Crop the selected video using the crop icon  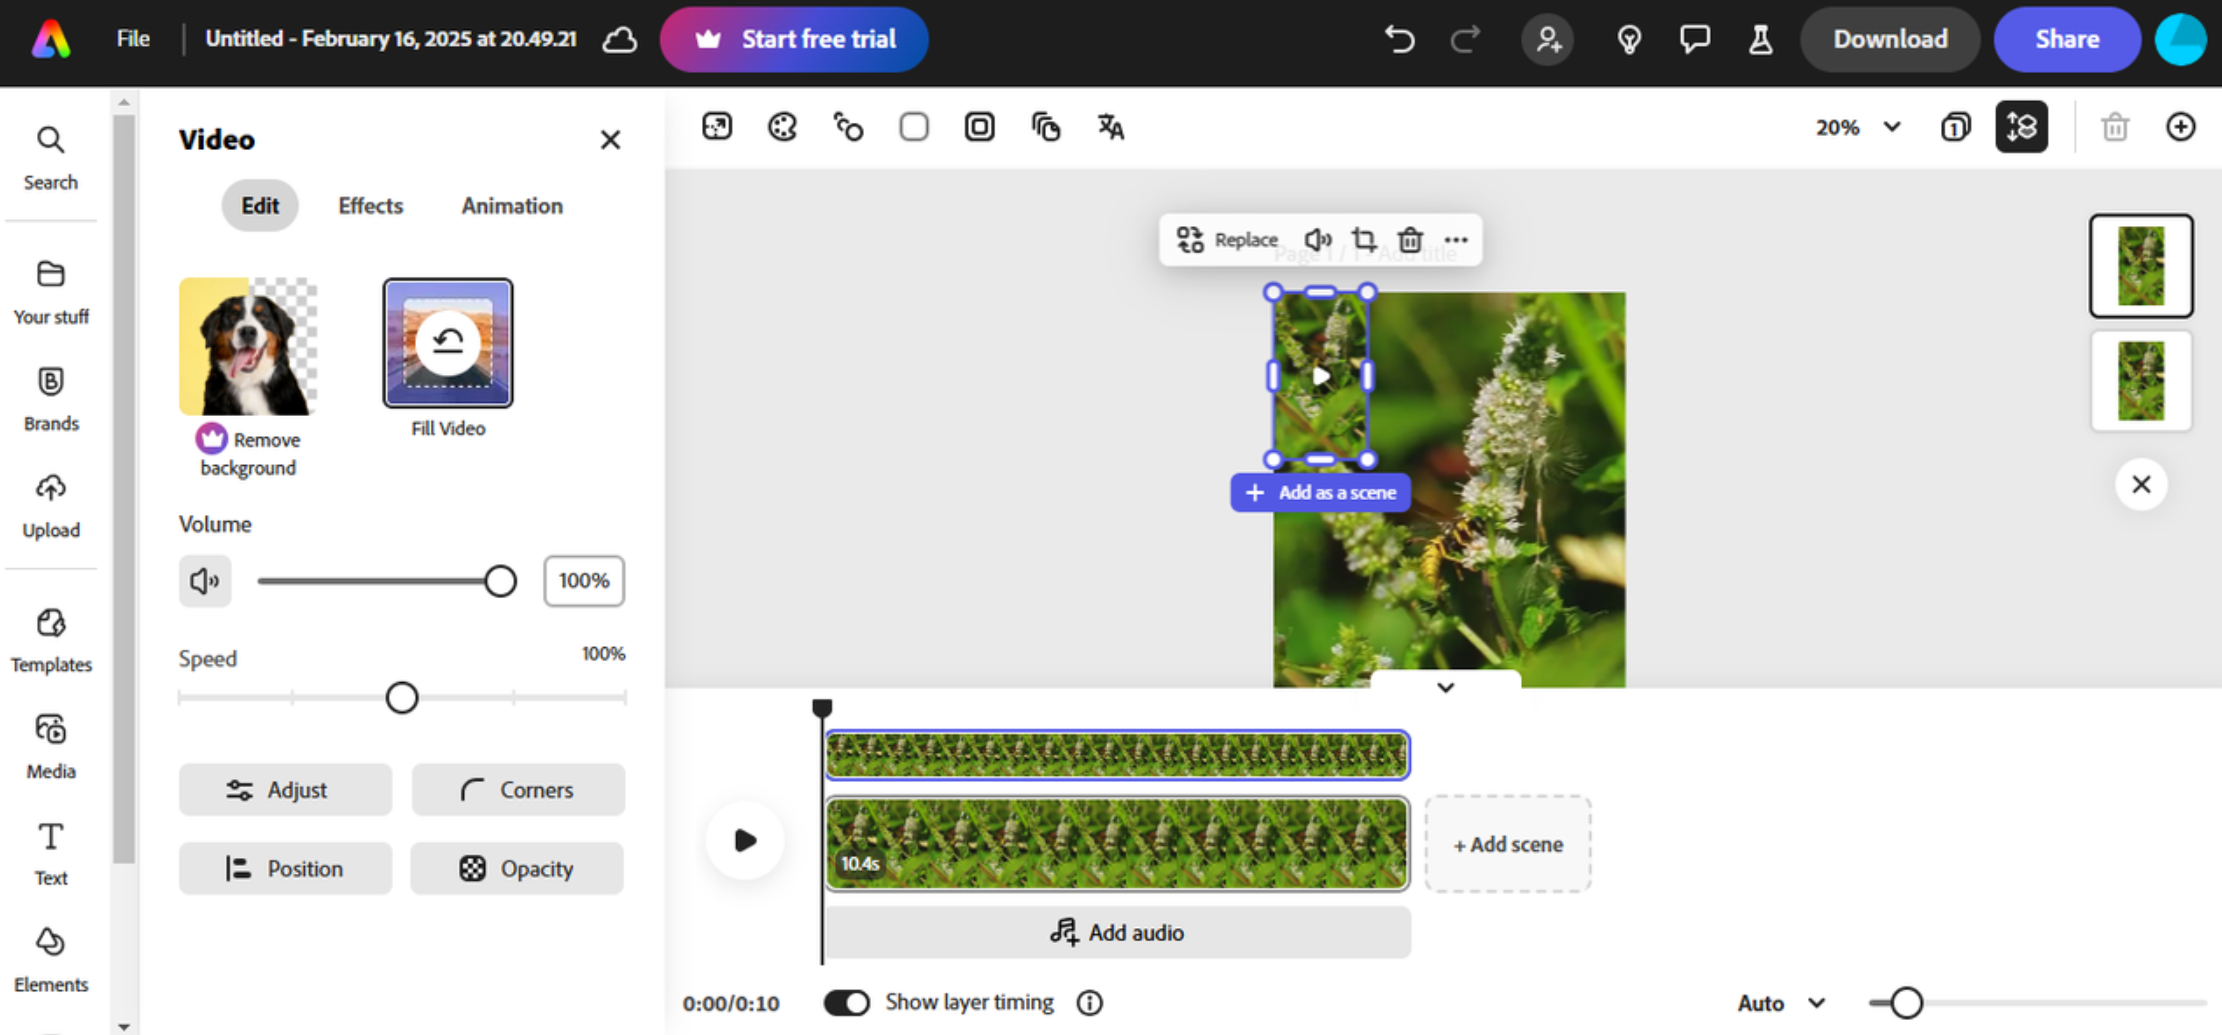tap(1364, 240)
